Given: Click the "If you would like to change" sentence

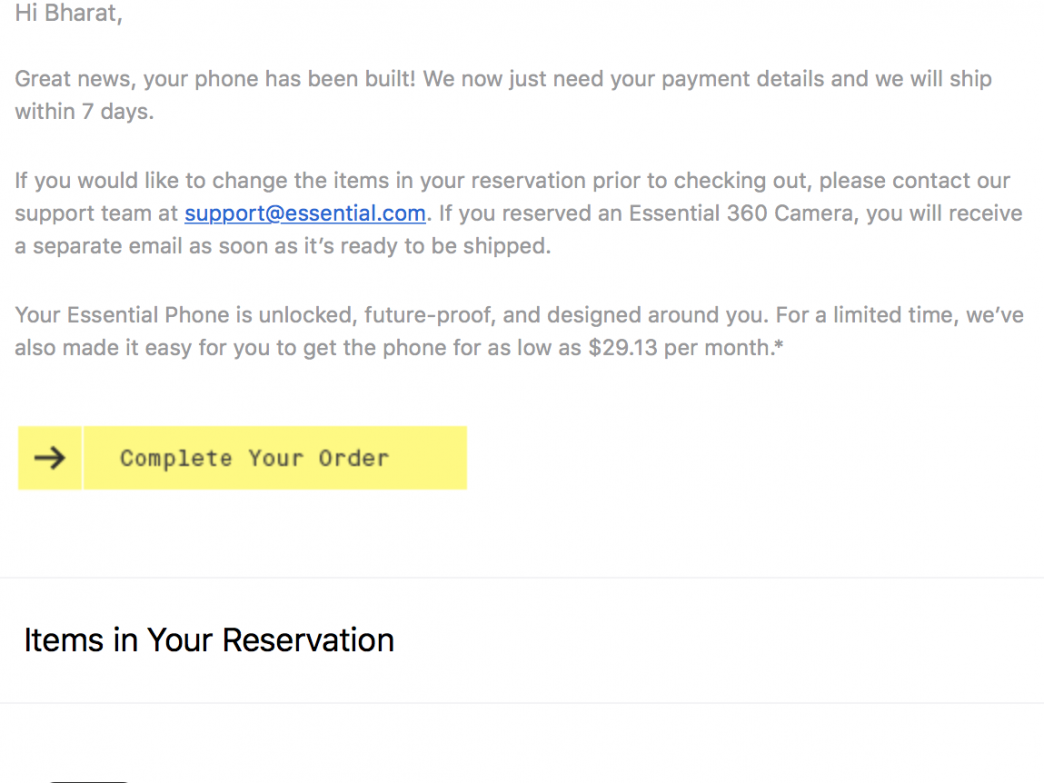Looking at the screenshot, I should 150,181.
